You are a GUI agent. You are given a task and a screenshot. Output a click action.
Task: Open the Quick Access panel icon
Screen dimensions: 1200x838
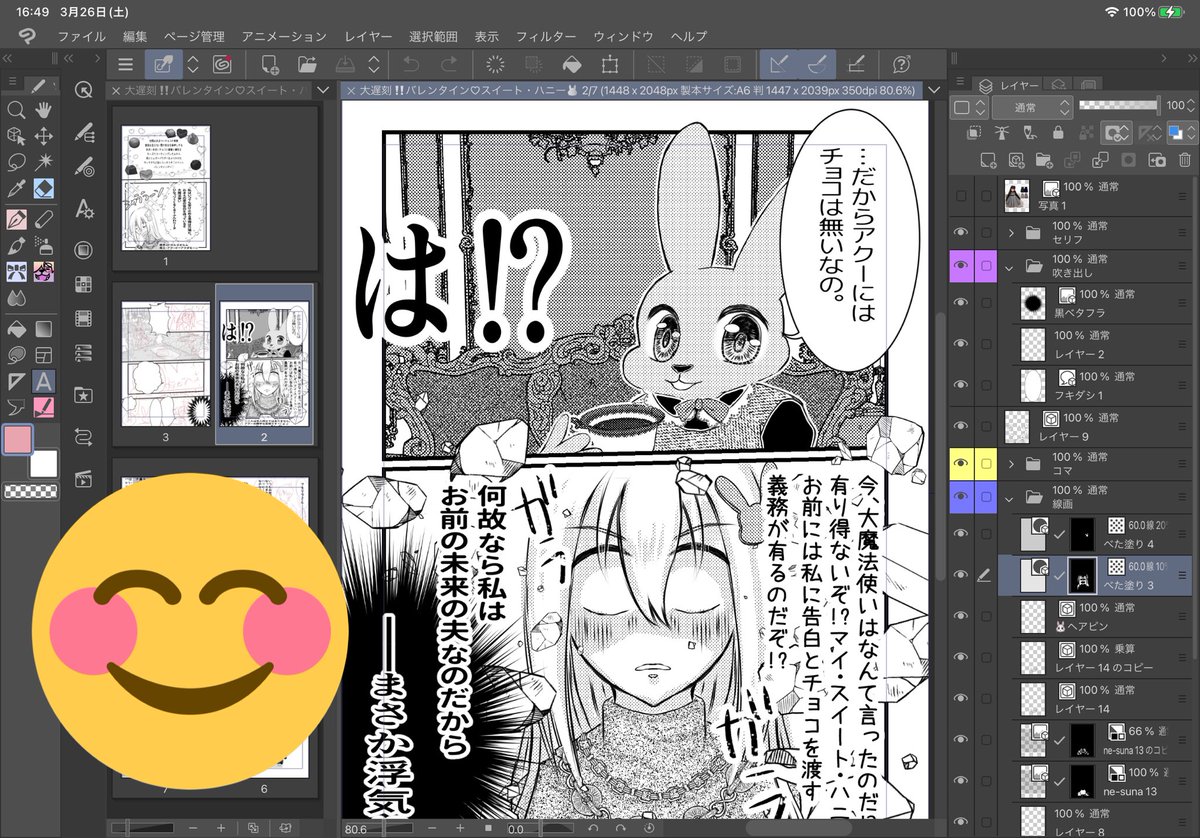click(84, 89)
